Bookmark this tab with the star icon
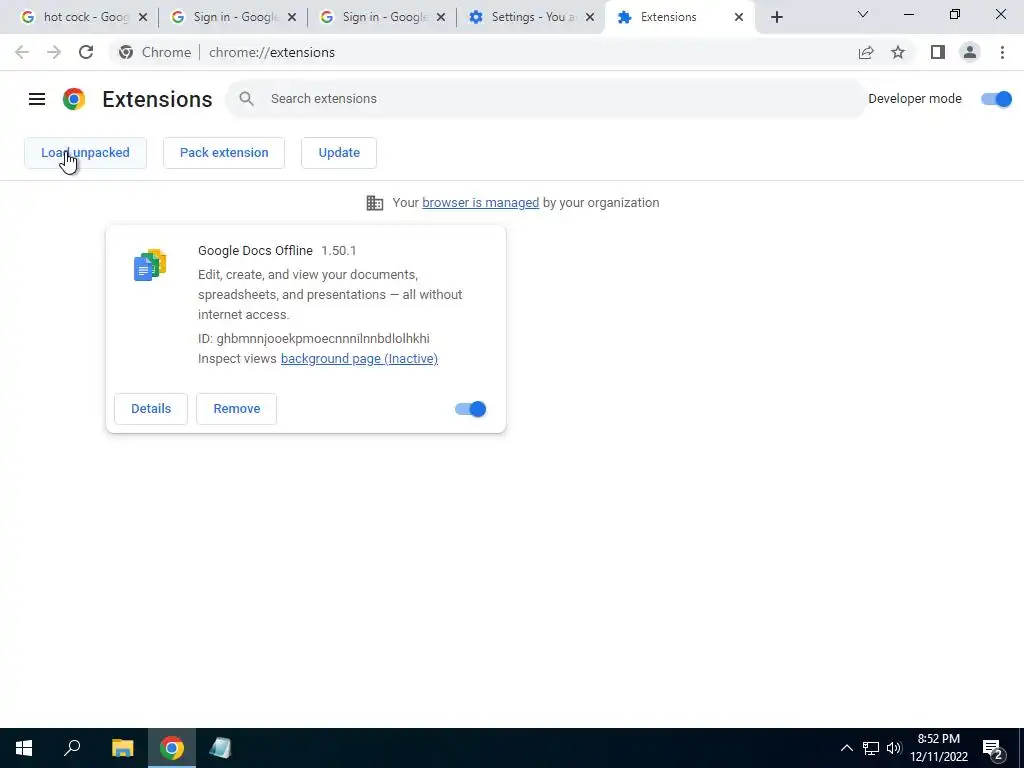The image size is (1024, 768). [x=898, y=52]
